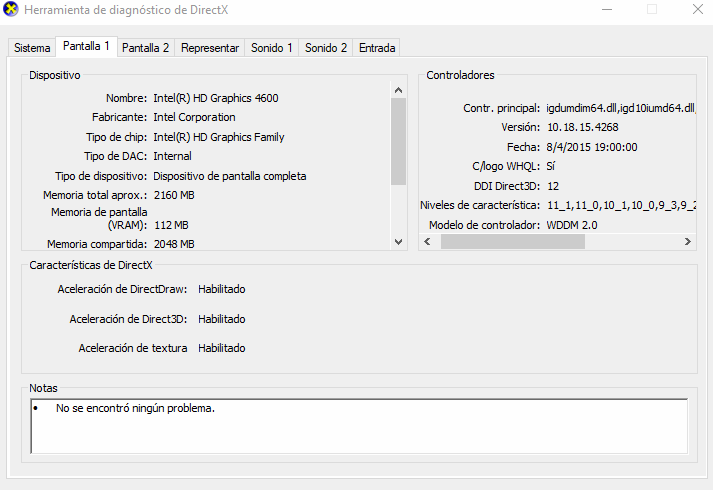Click the Tipo de DAC value Internal

(172, 156)
